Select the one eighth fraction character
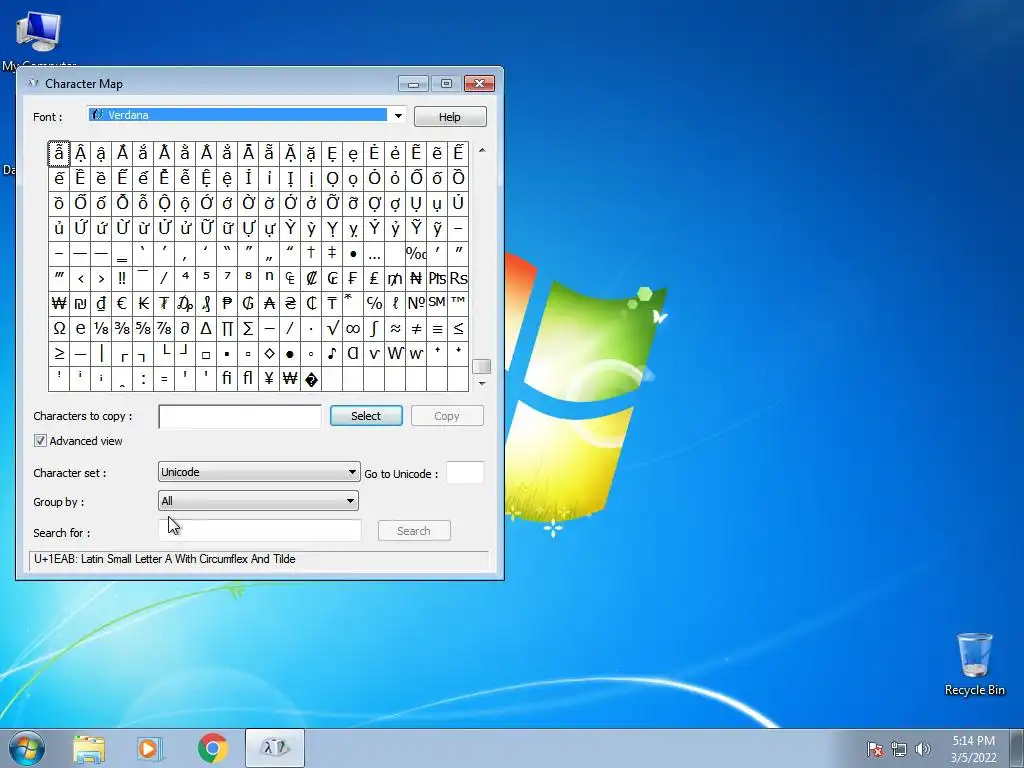Viewport: 1024px width, 768px height. pyautogui.click(x=101, y=328)
